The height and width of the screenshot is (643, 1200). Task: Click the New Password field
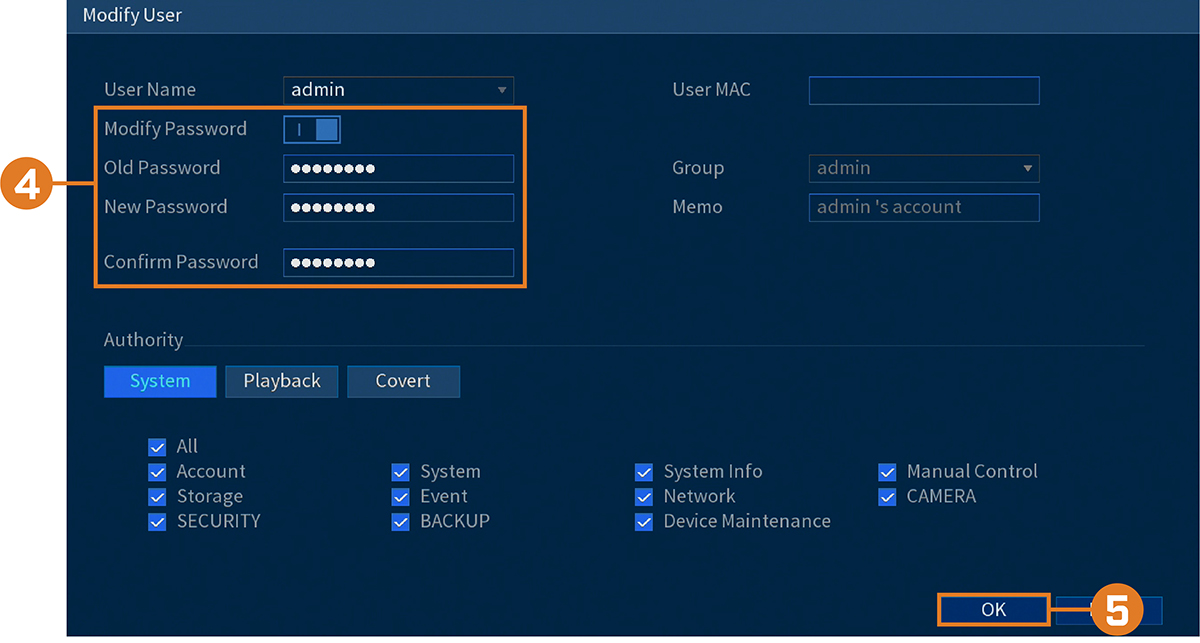398,207
